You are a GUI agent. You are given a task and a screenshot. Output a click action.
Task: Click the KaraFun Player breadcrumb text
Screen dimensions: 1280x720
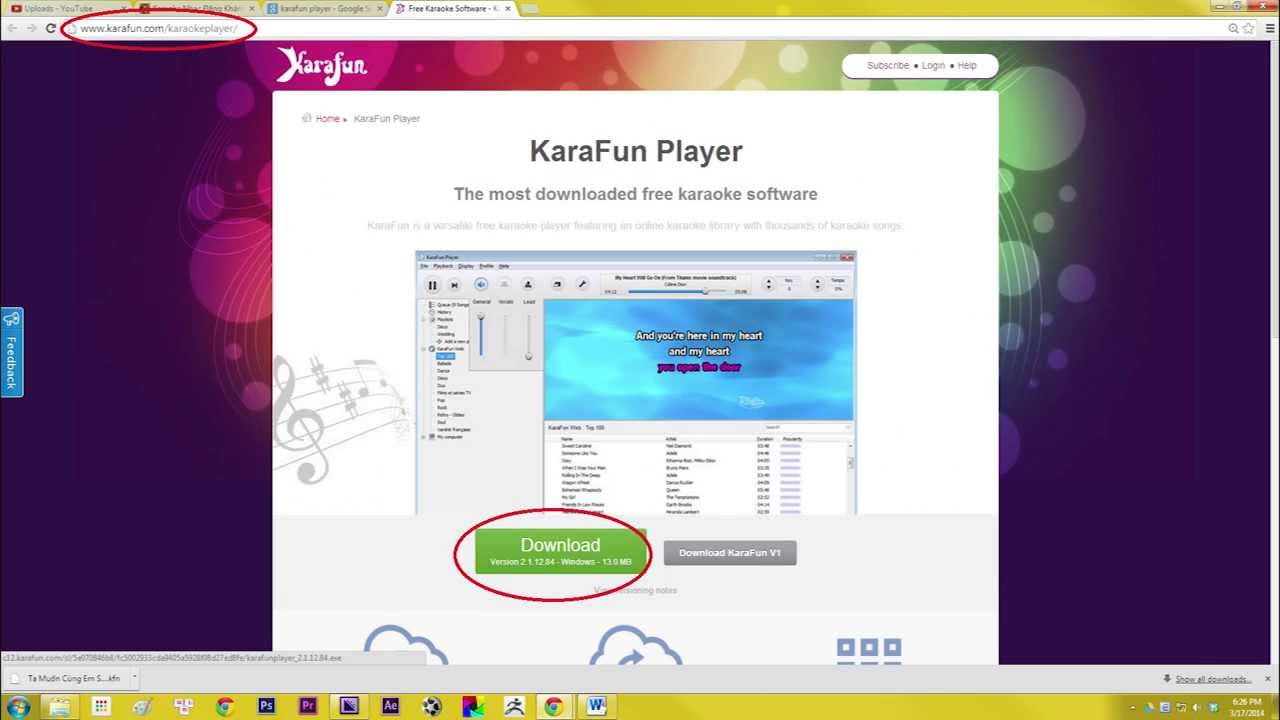387,118
